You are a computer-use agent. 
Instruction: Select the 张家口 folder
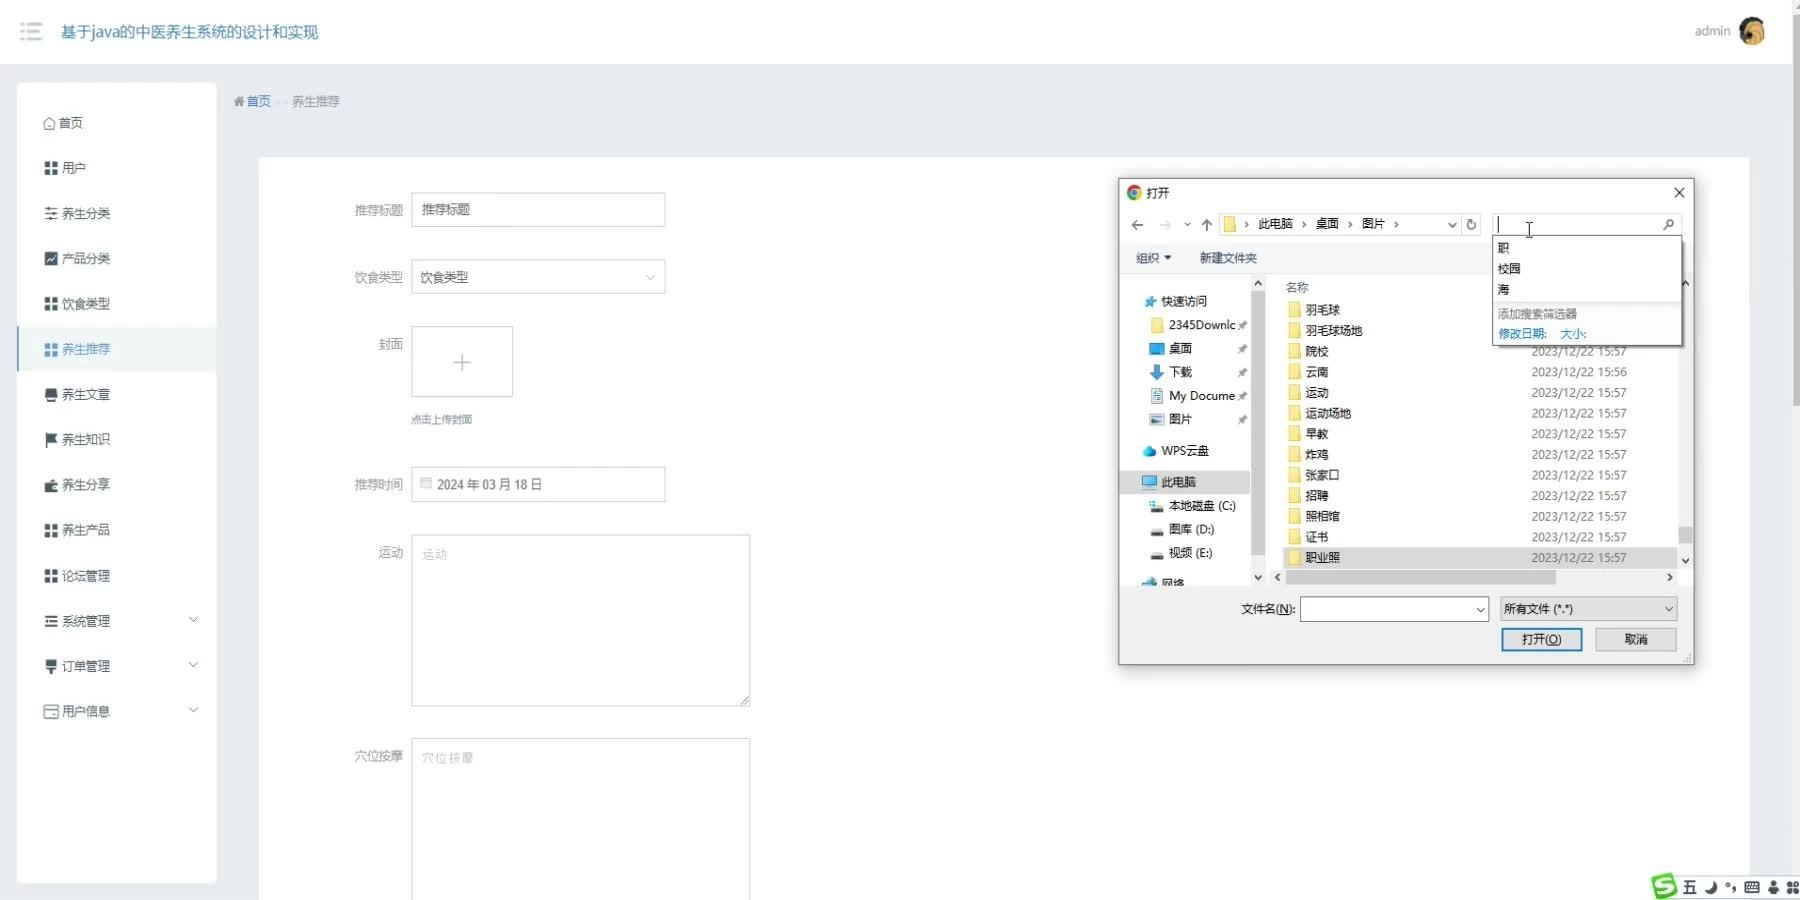tap(1314, 475)
